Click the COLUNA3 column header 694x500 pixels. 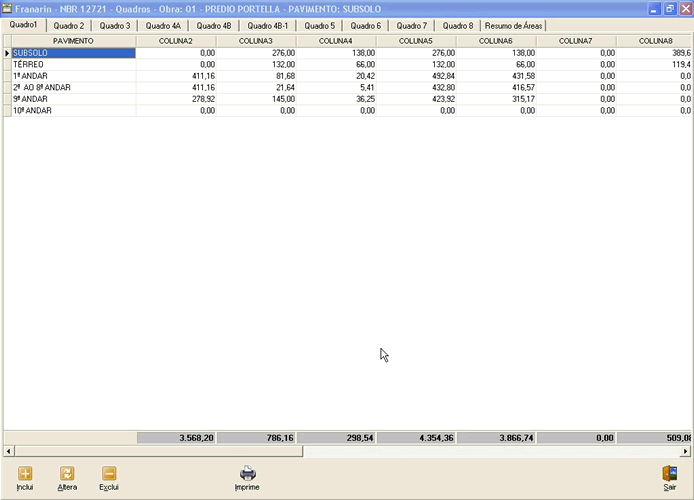256,41
